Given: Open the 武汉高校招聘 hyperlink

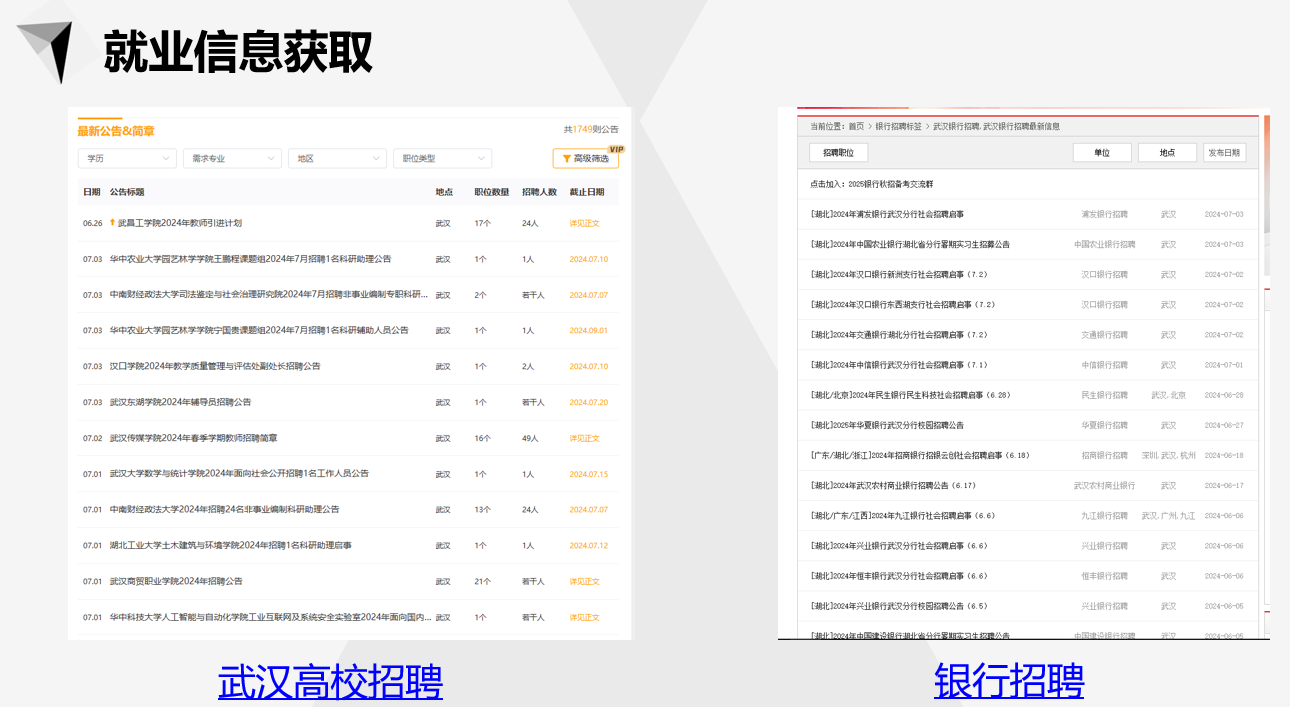Looking at the screenshot, I should coord(330,682).
